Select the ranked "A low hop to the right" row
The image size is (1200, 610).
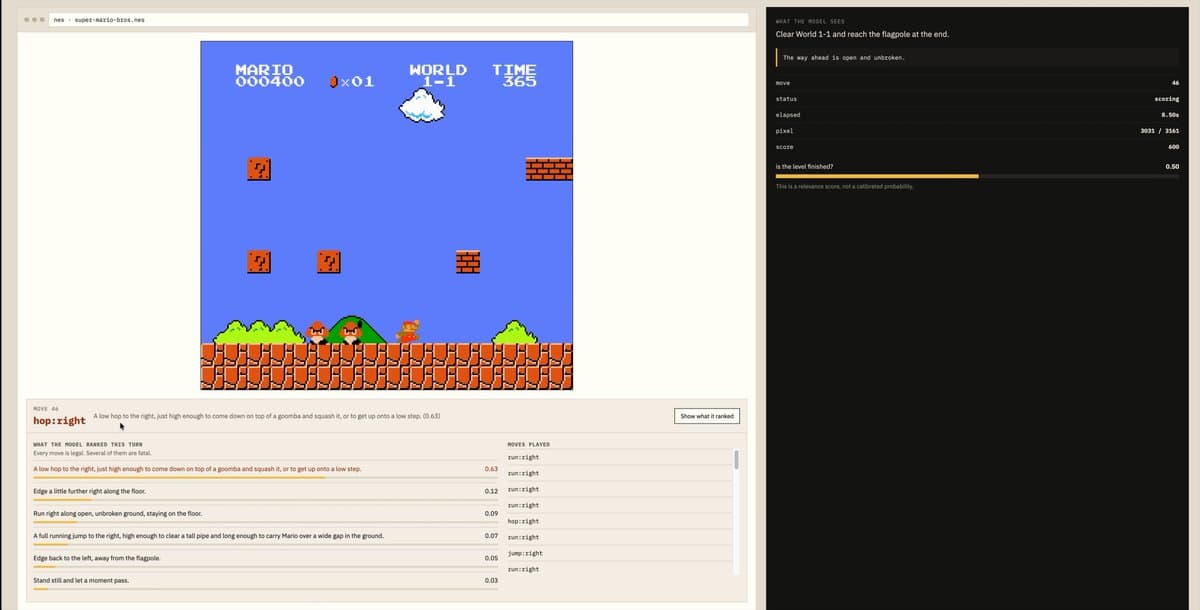pos(267,470)
